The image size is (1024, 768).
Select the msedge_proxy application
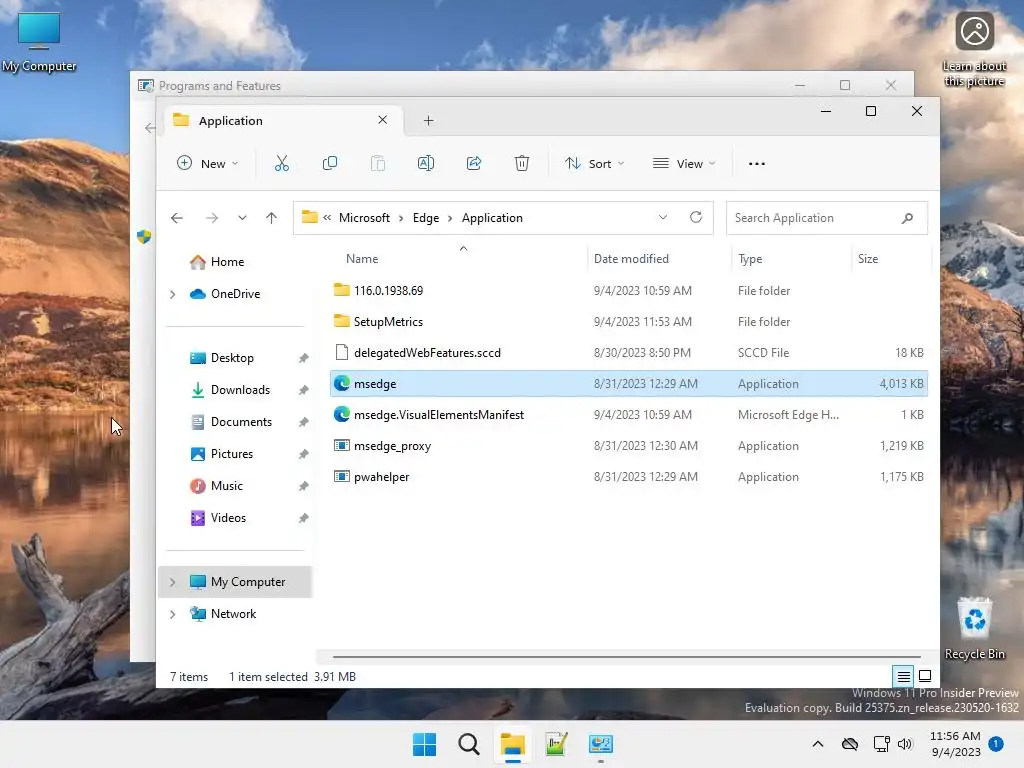(x=629, y=446)
